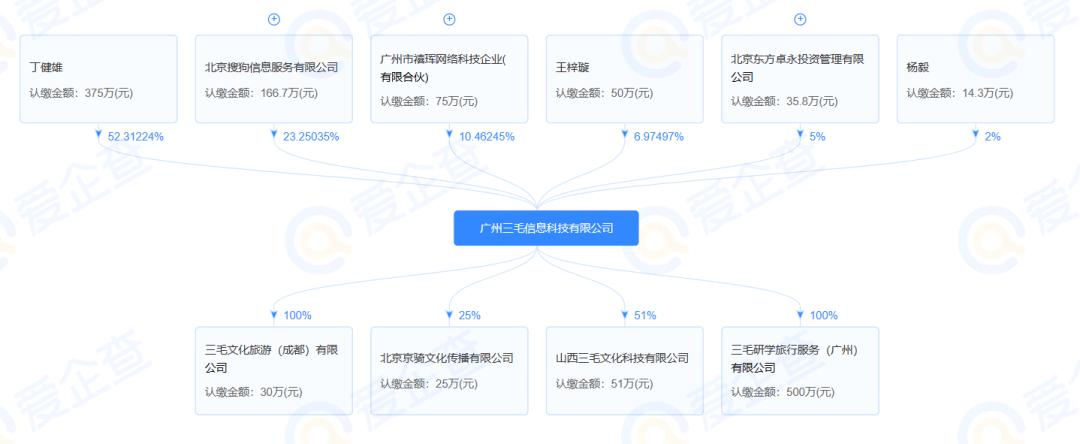Click the 5% share label under 北京东方卓永

pyautogui.click(x=817, y=136)
